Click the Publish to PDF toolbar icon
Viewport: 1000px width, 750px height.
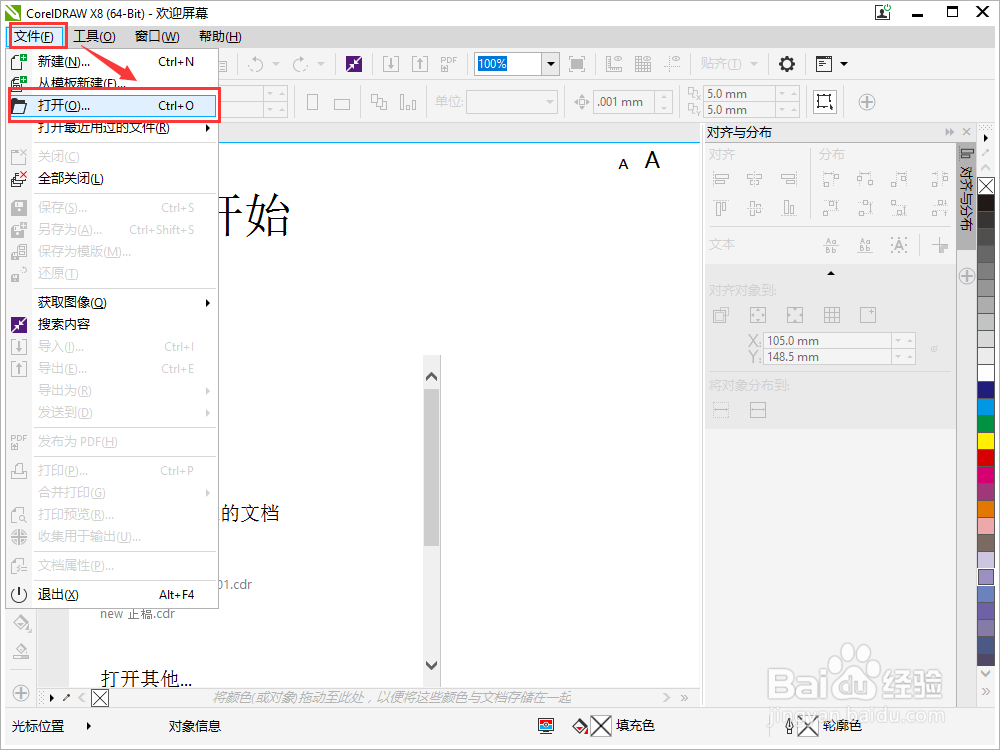[x=448, y=64]
